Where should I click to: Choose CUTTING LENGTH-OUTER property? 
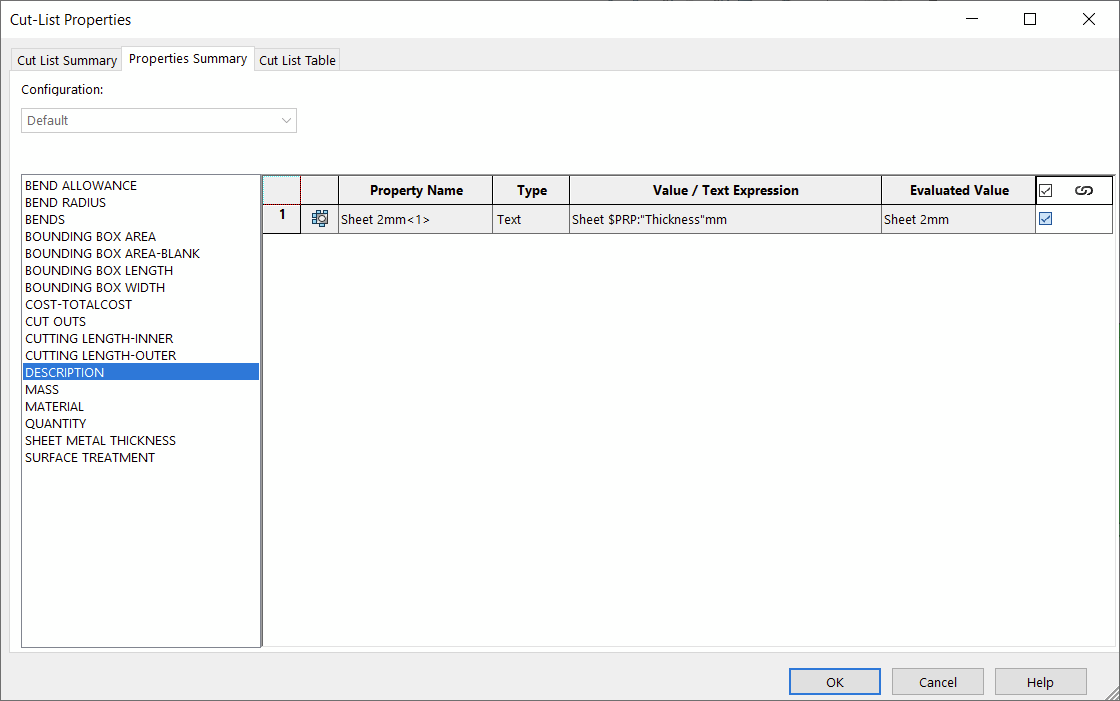click(x=141, y=355)
